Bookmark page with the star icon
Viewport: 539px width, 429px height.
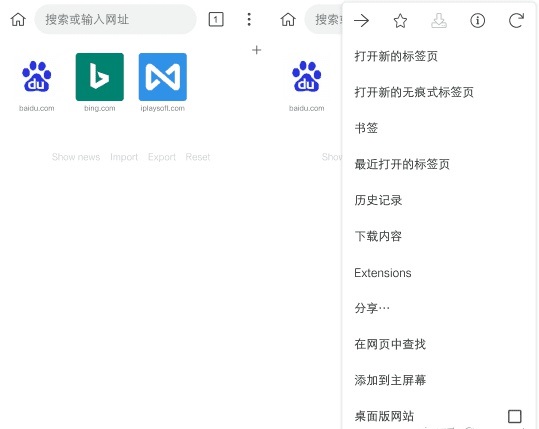coord(400,21)
